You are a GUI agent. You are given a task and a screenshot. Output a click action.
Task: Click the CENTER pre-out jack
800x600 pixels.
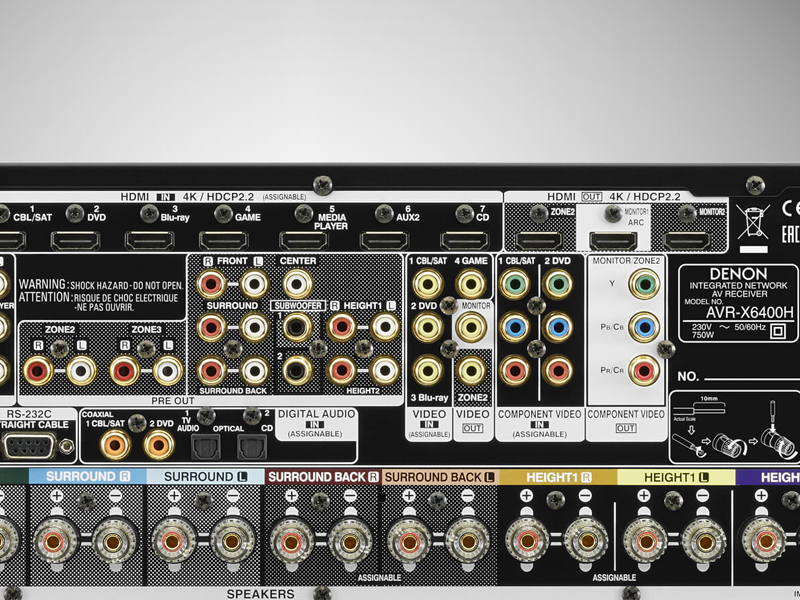click(297, 283)
